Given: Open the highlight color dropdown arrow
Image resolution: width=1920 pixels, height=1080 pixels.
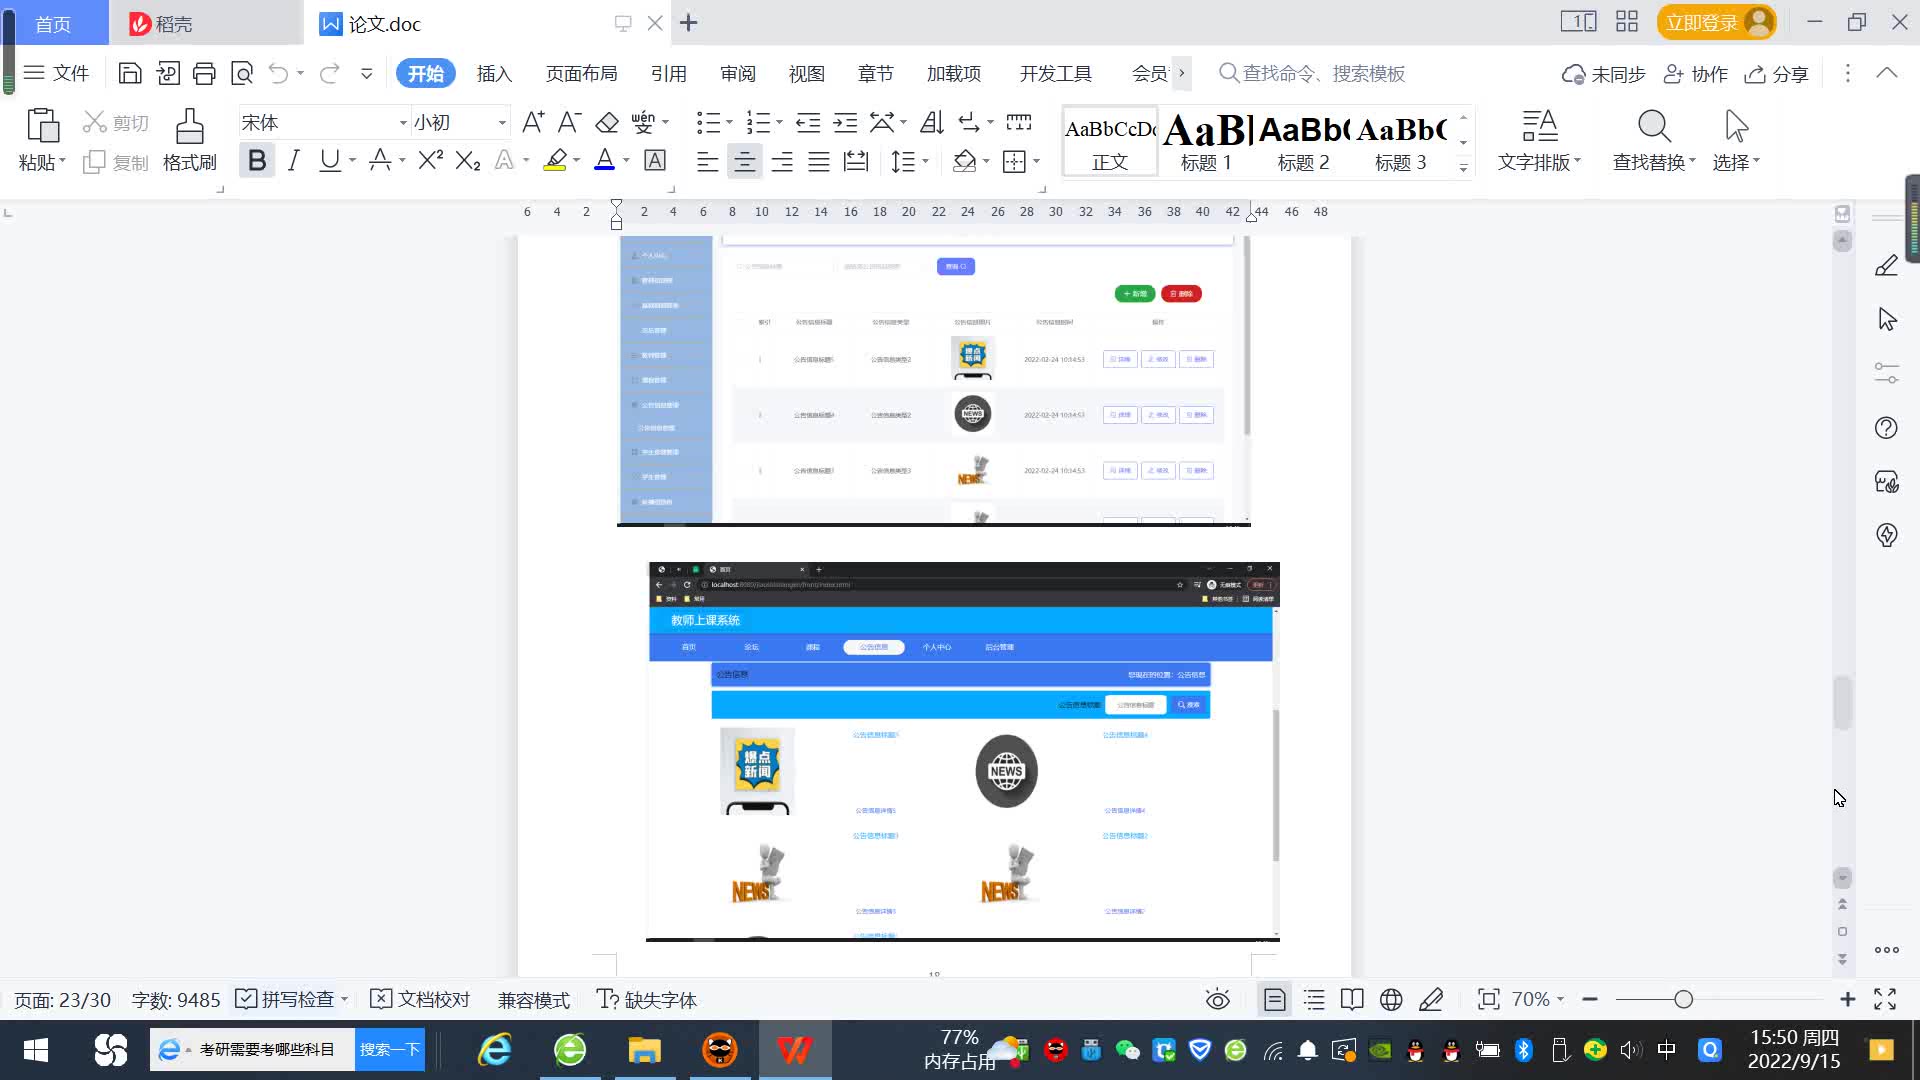Looking at the screenshot, I should coord(576,160).
